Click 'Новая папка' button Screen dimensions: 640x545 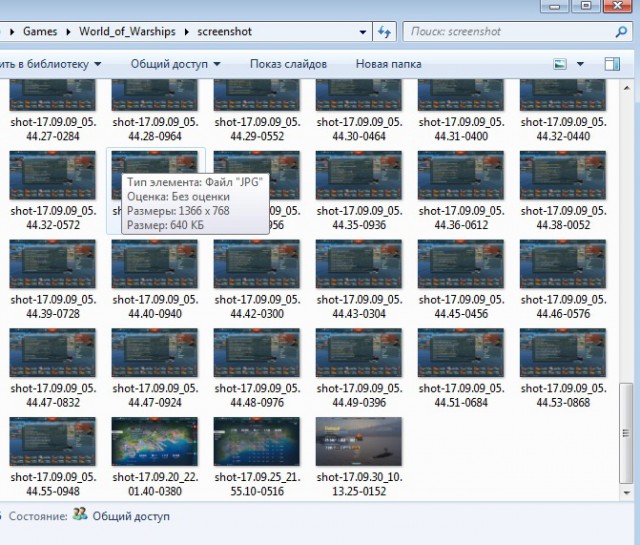(389, 64)
